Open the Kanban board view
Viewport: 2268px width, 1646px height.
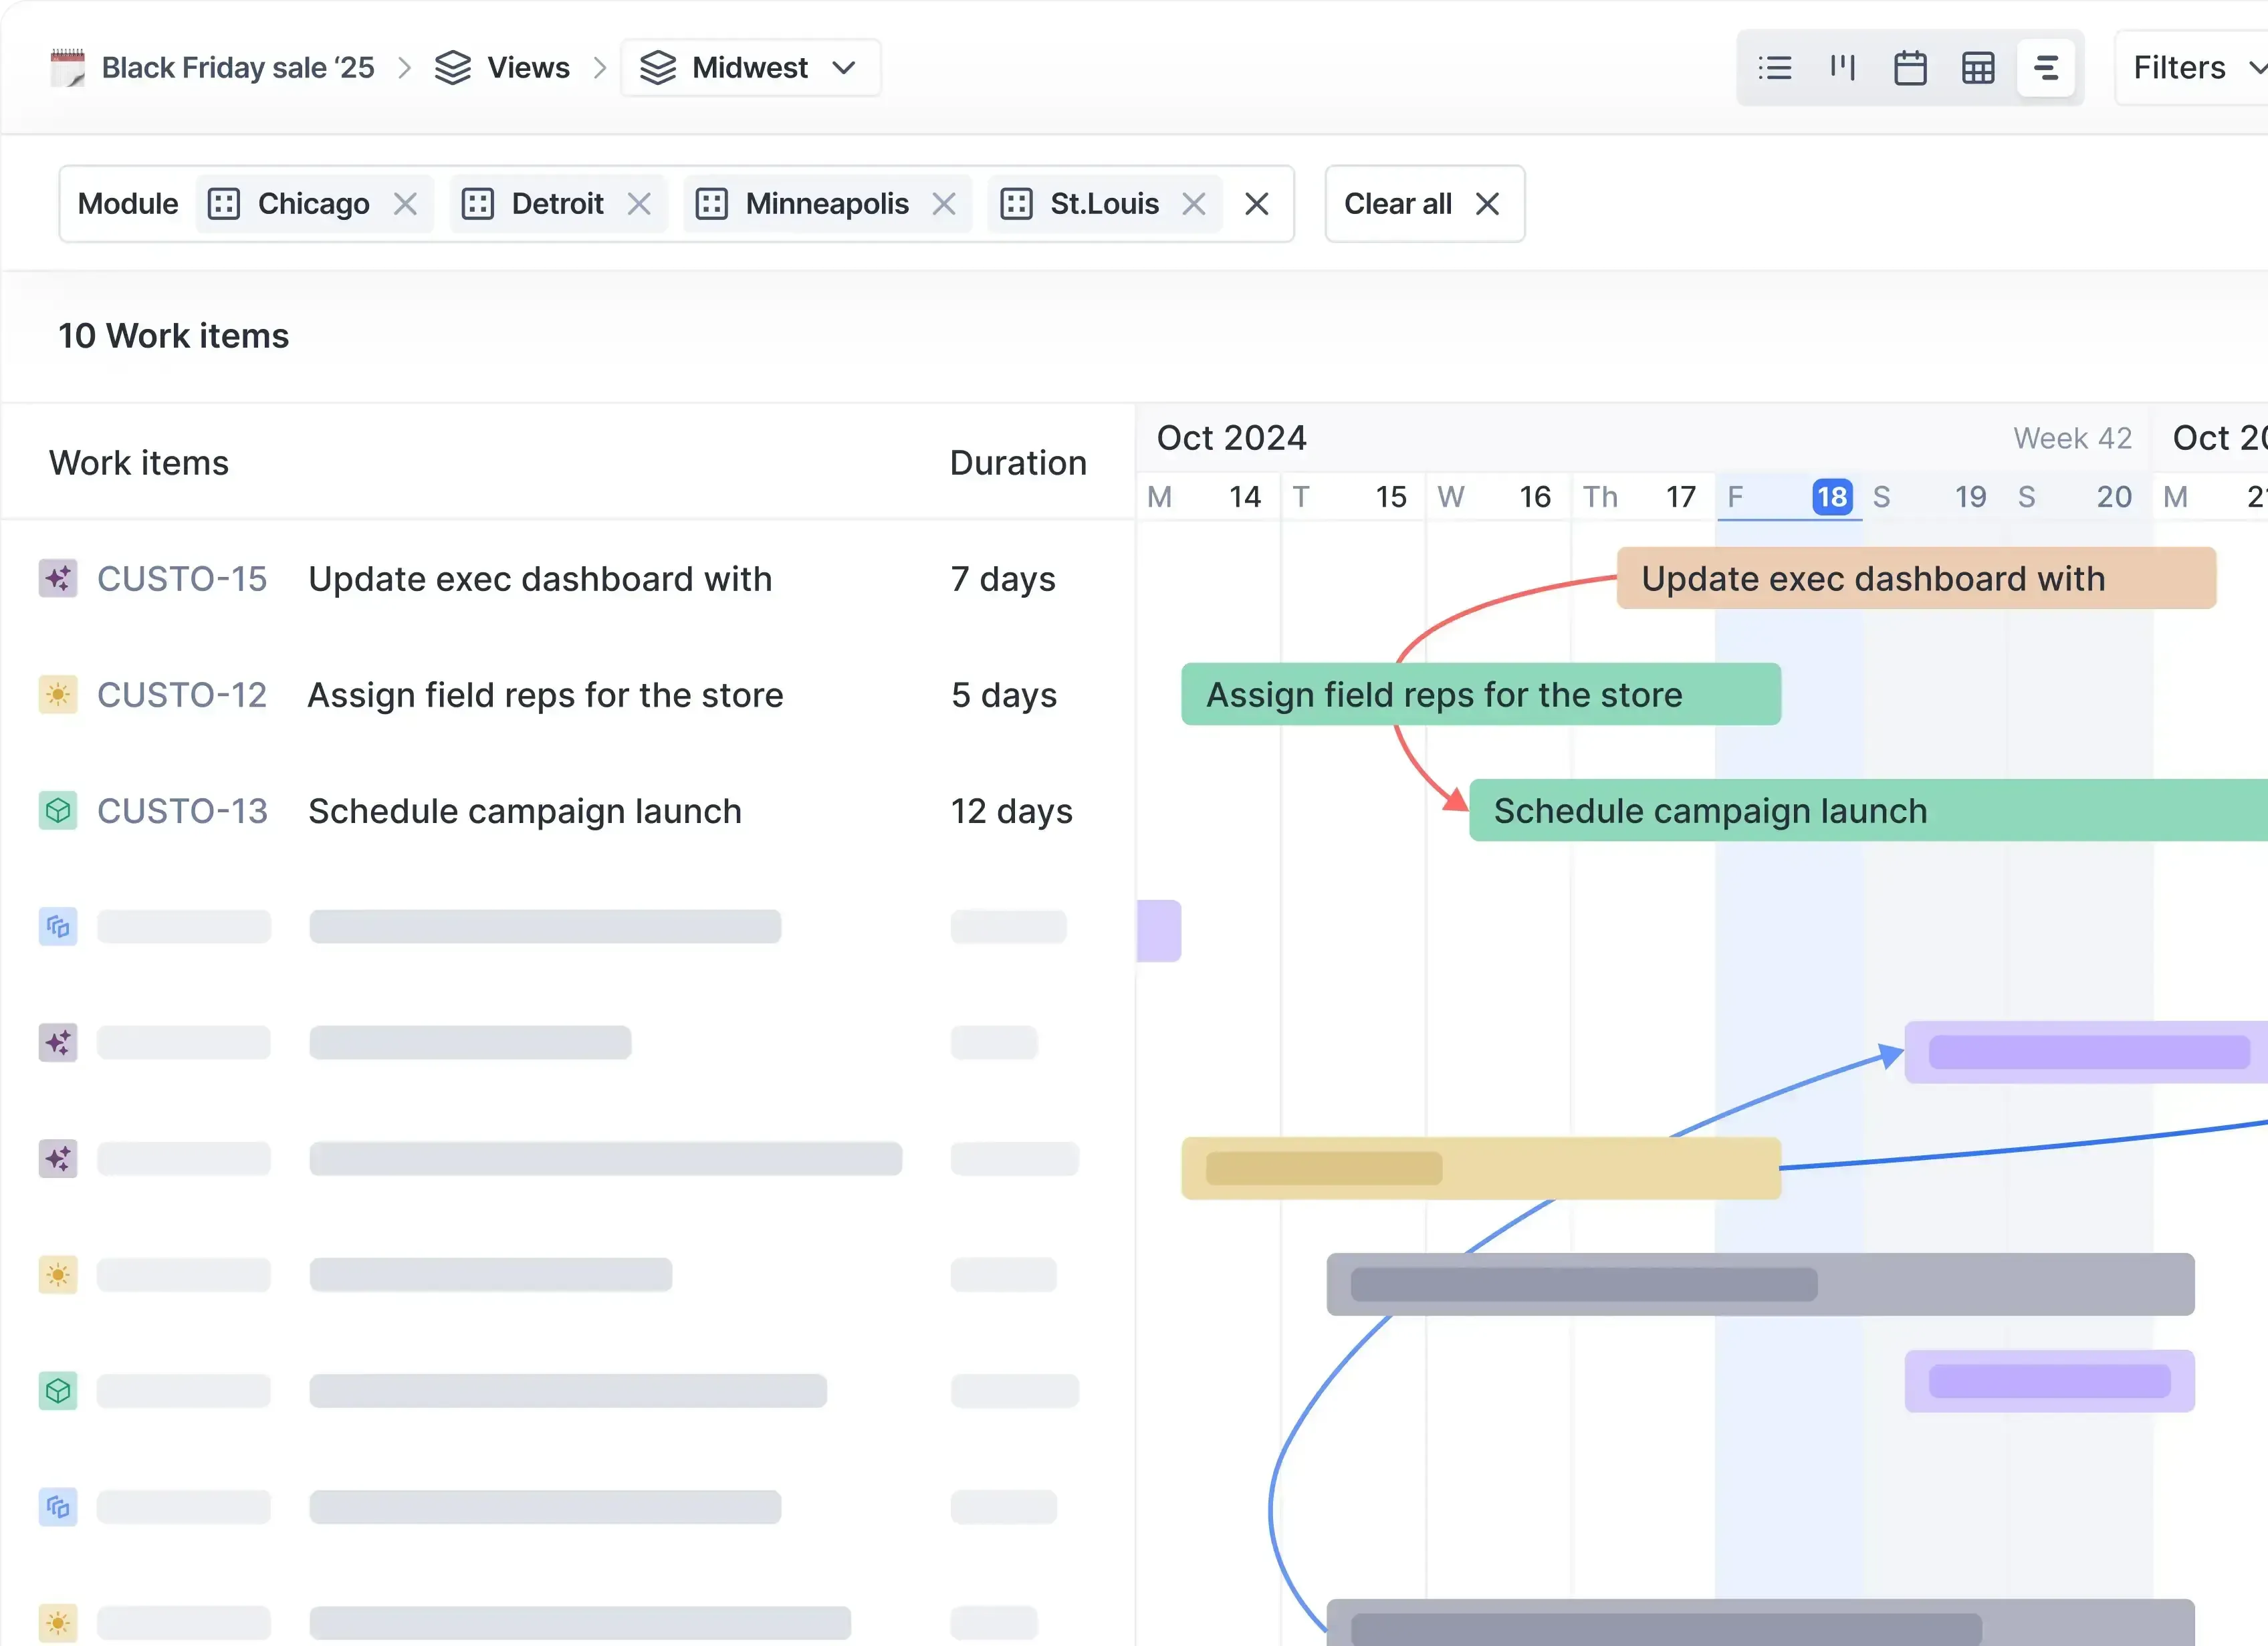point(1843,67)
